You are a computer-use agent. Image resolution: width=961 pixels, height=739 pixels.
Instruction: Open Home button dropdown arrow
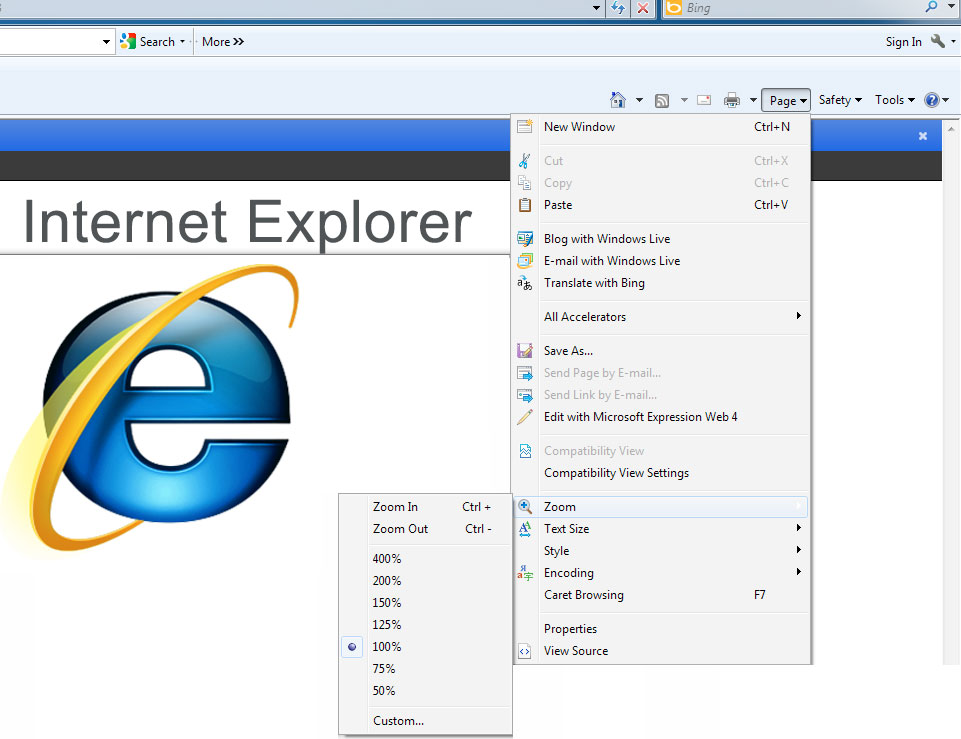(x=639, y=100)
